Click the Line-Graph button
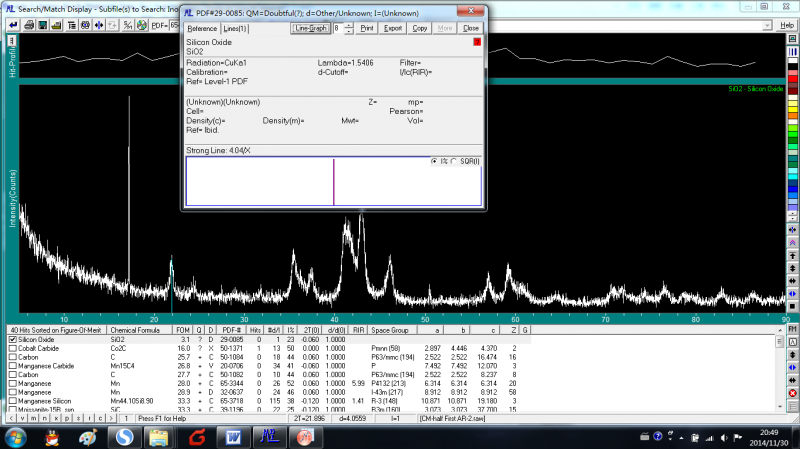800x449 pixels. [x=311, y=28]
